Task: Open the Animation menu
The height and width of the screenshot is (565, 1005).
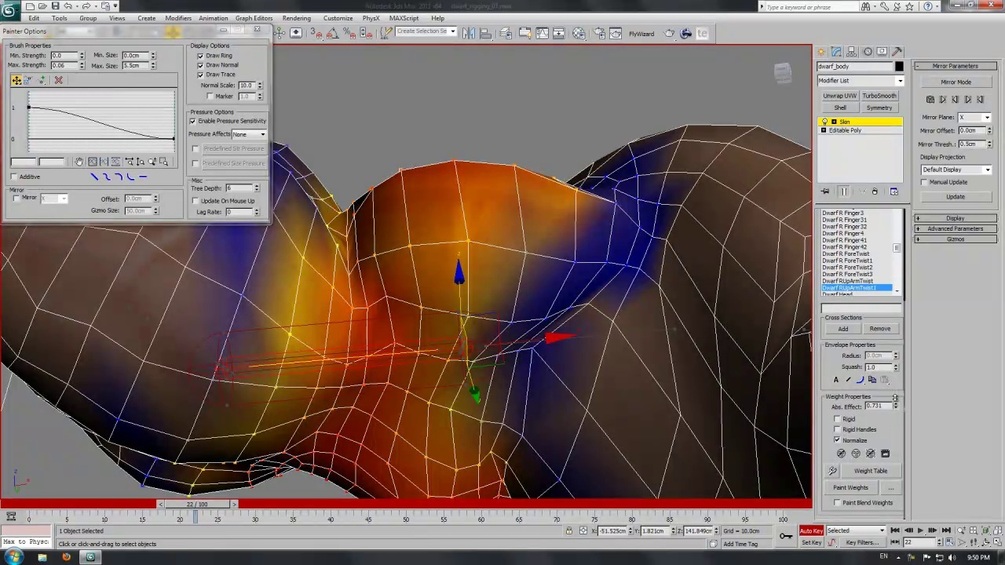Action: pyautogui.click(x=213, y=18)
